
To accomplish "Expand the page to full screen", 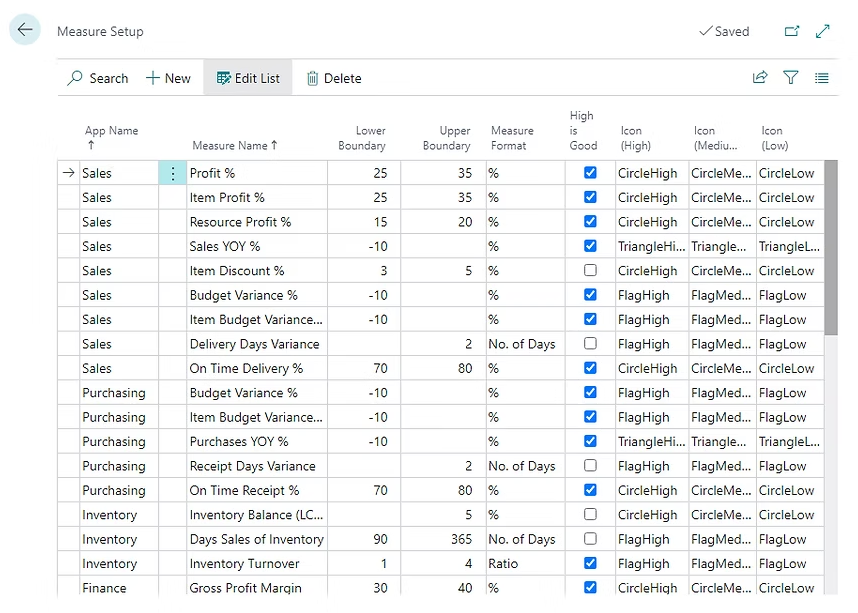I will [x=823, y=31].
